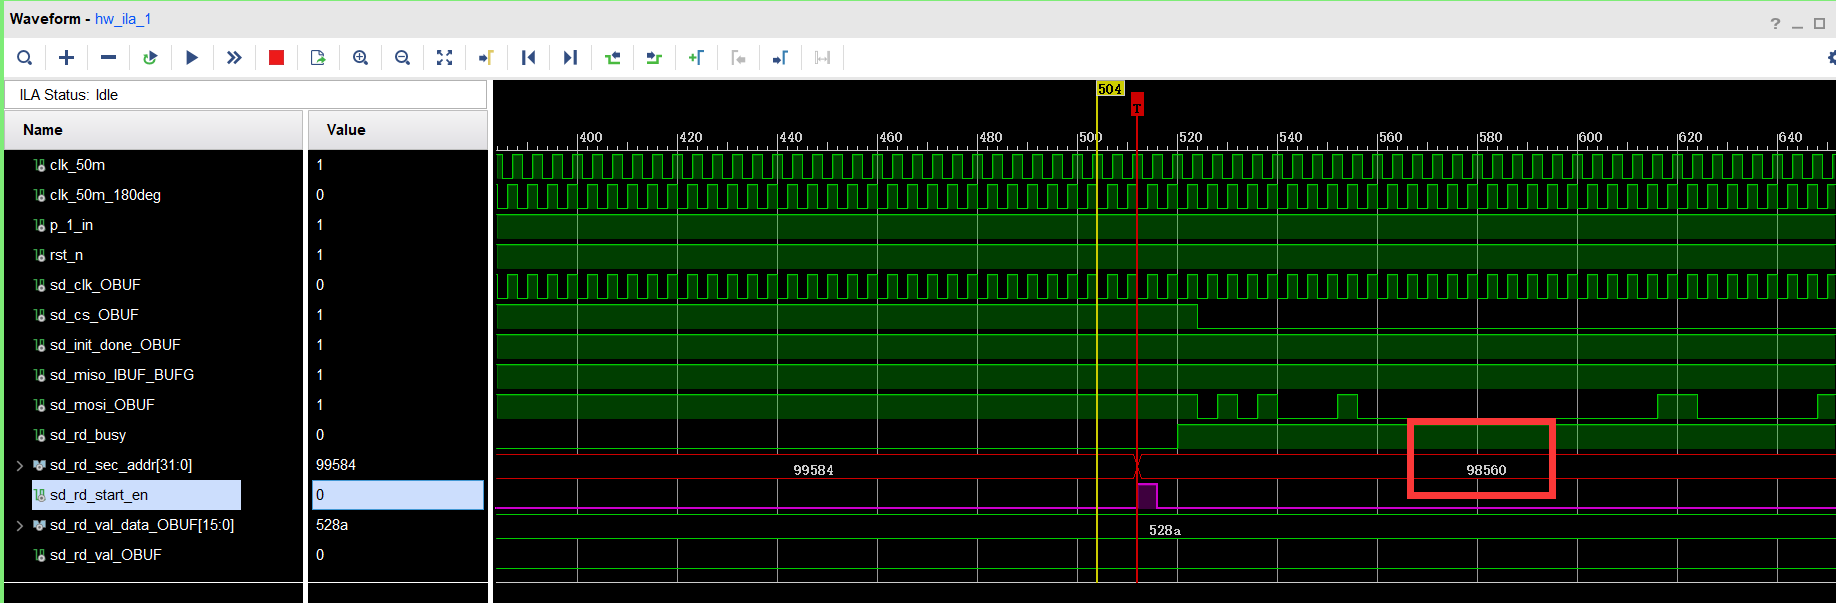Select the clk_50m signal

(x=77, y=165)
